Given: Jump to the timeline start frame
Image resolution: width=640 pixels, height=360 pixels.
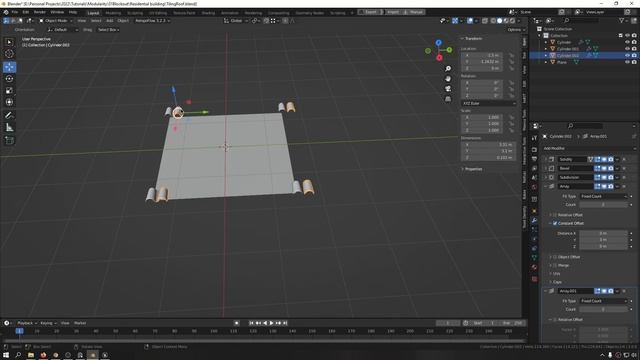Looking at the screenshot, I should point(251,323).
